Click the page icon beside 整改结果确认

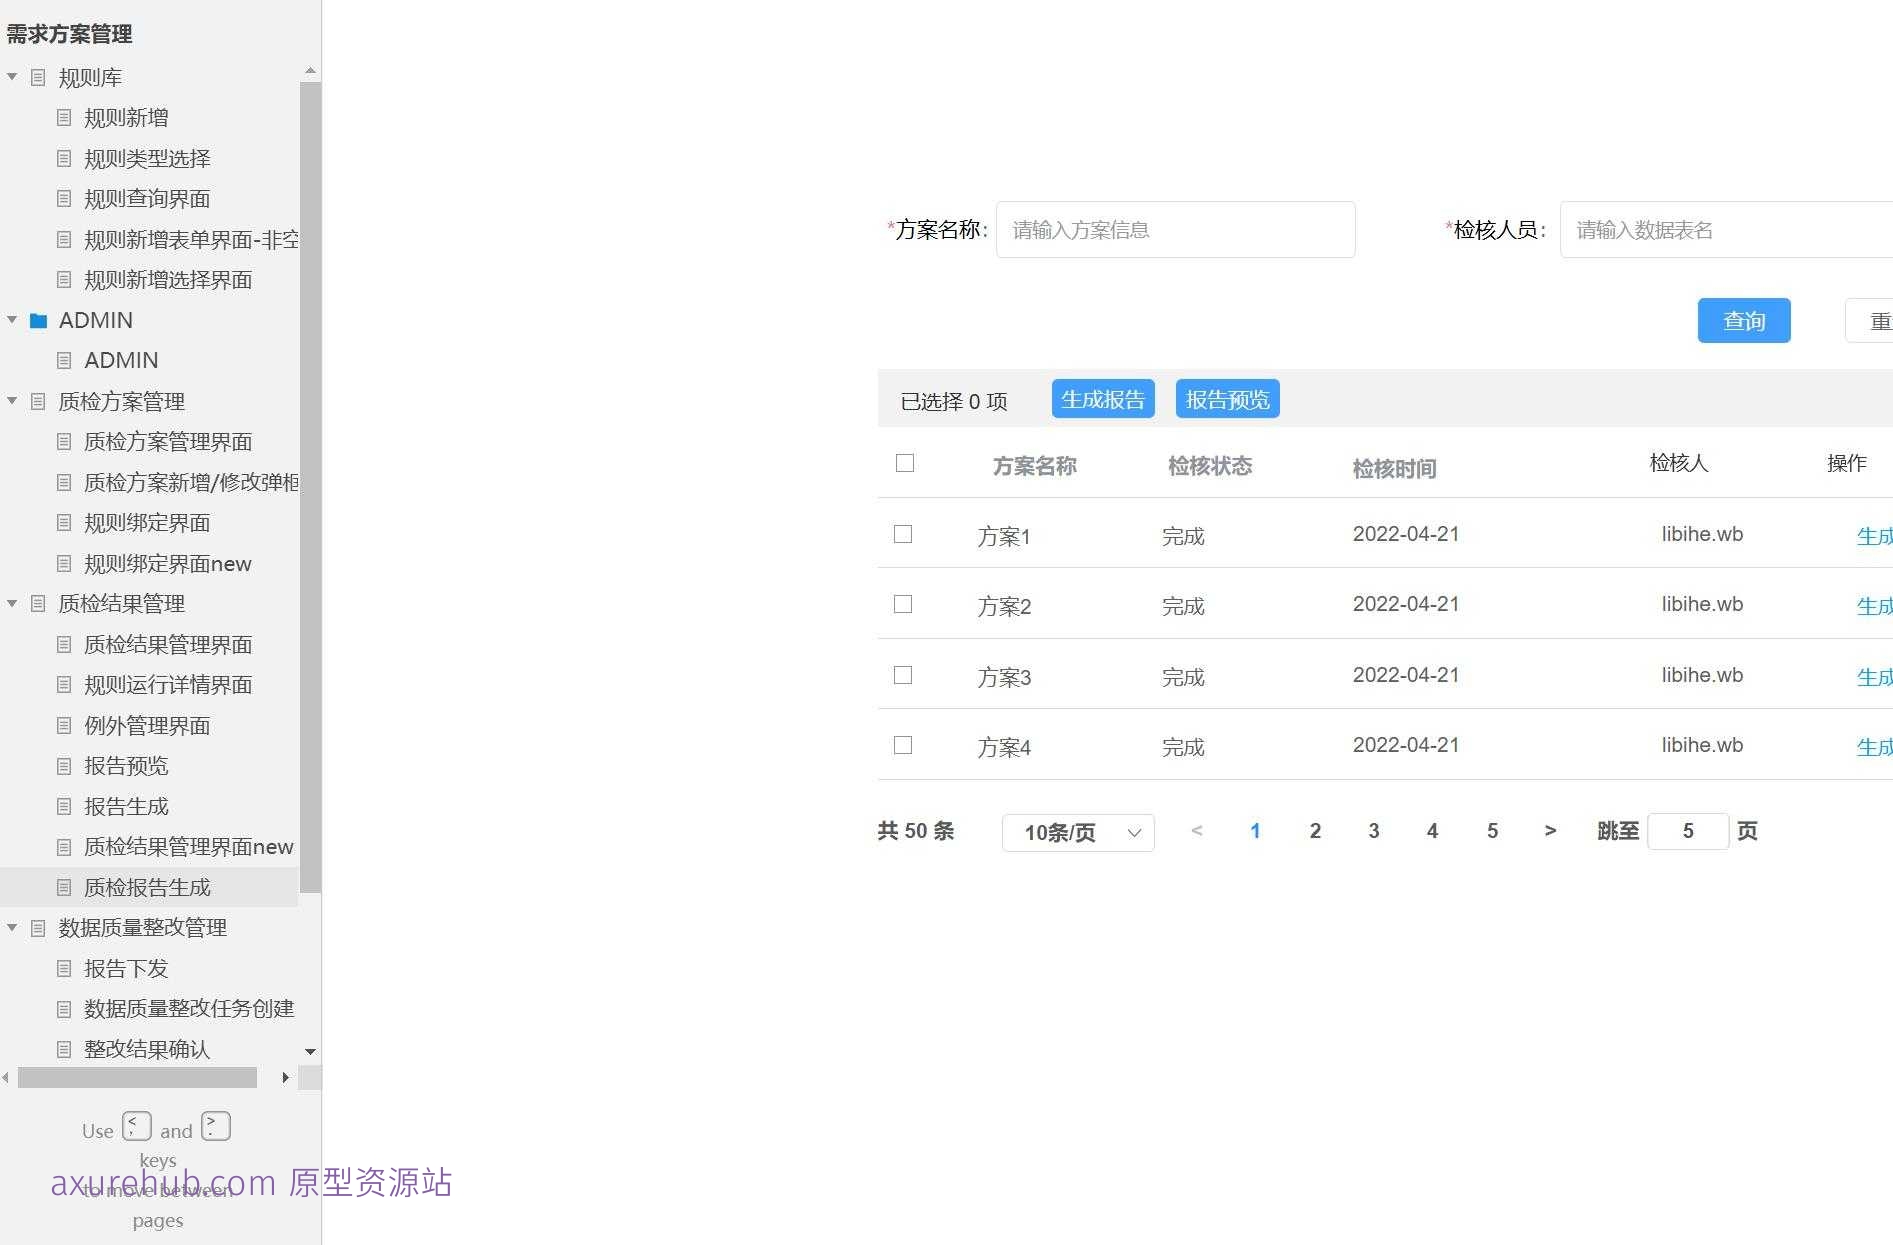click(x=64, y=1049)
